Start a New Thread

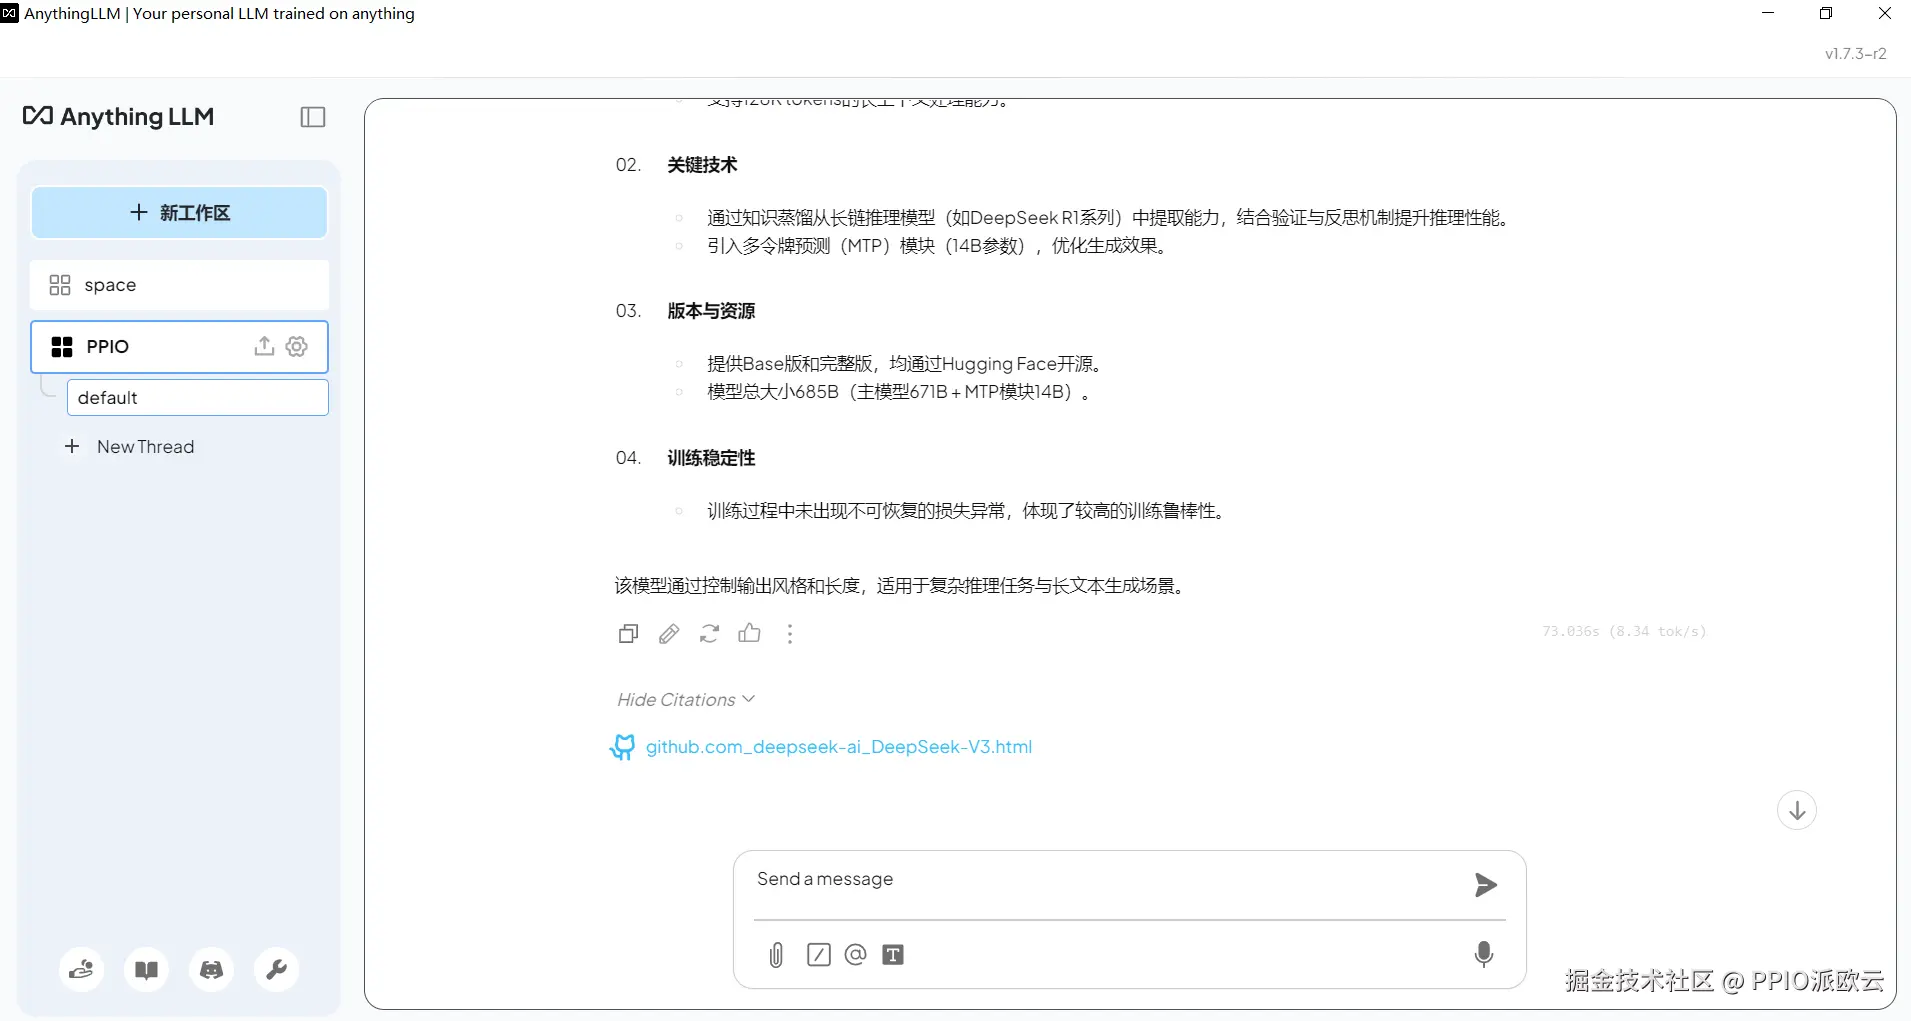[x=129, y=447]
